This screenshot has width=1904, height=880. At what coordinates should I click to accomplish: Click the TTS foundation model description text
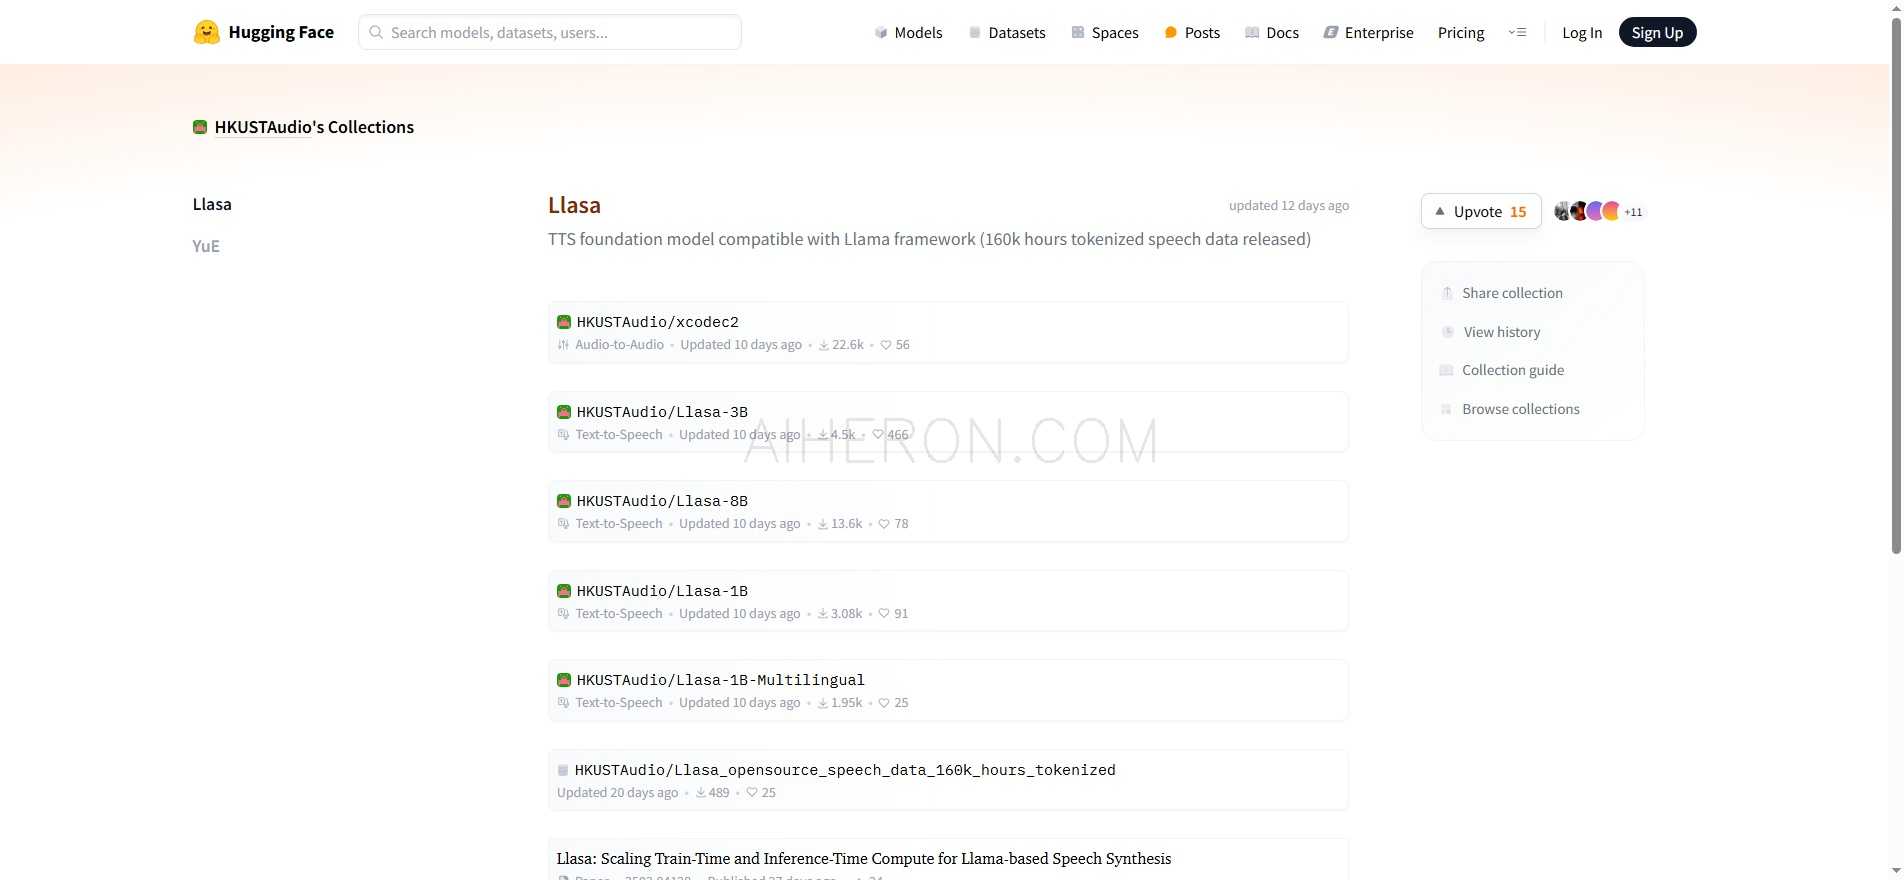(x=929, y=239)
